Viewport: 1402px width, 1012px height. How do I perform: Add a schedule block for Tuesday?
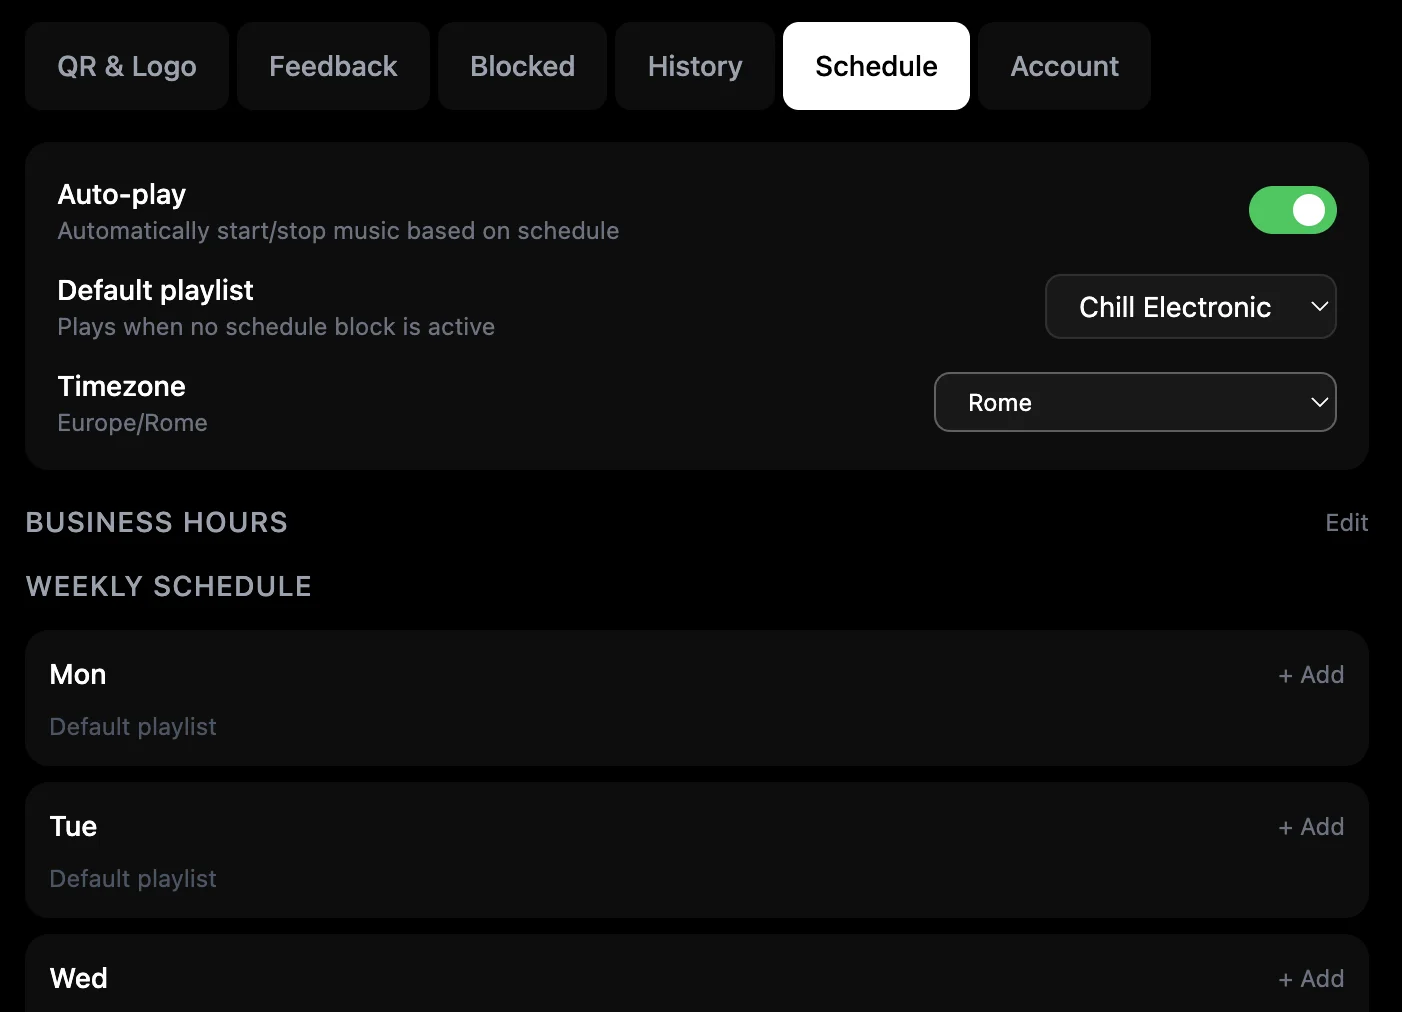[x=1311, y=827]
